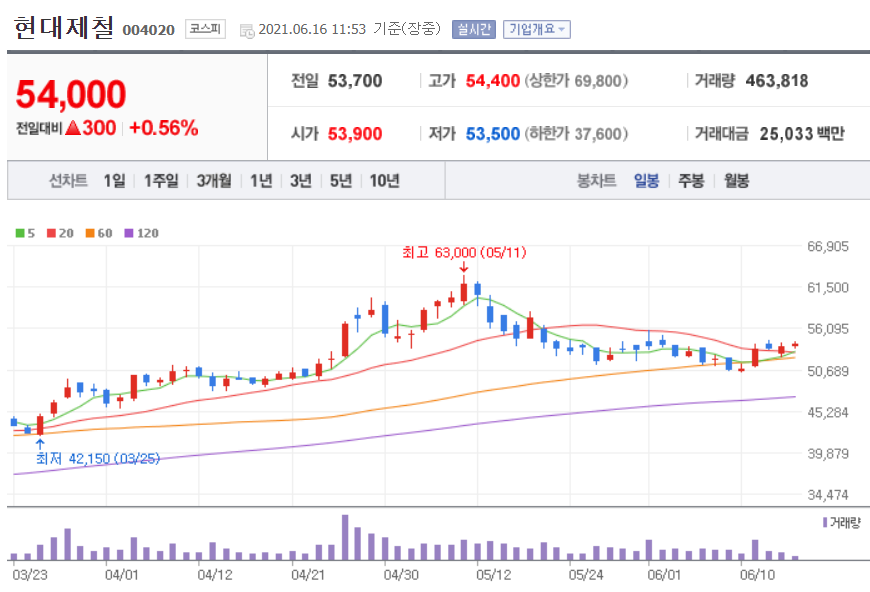Screen dimensions: 870x592
Task: Click the timestamp 2021.06.16 11:53
Action: [x=312, y=29]
